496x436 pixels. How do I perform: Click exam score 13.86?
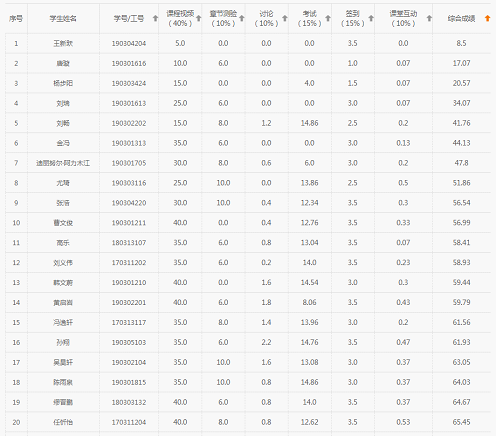tap(309, 183)
